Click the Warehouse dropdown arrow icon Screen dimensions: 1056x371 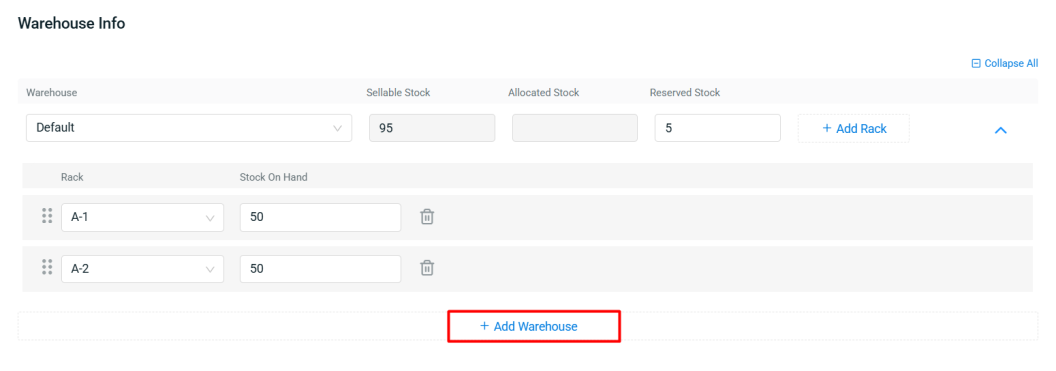(337, 129)
